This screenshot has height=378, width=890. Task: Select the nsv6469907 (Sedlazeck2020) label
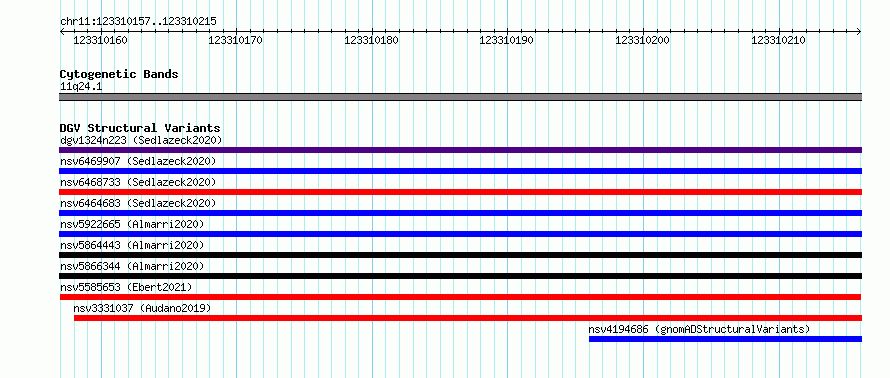[138, 161]
